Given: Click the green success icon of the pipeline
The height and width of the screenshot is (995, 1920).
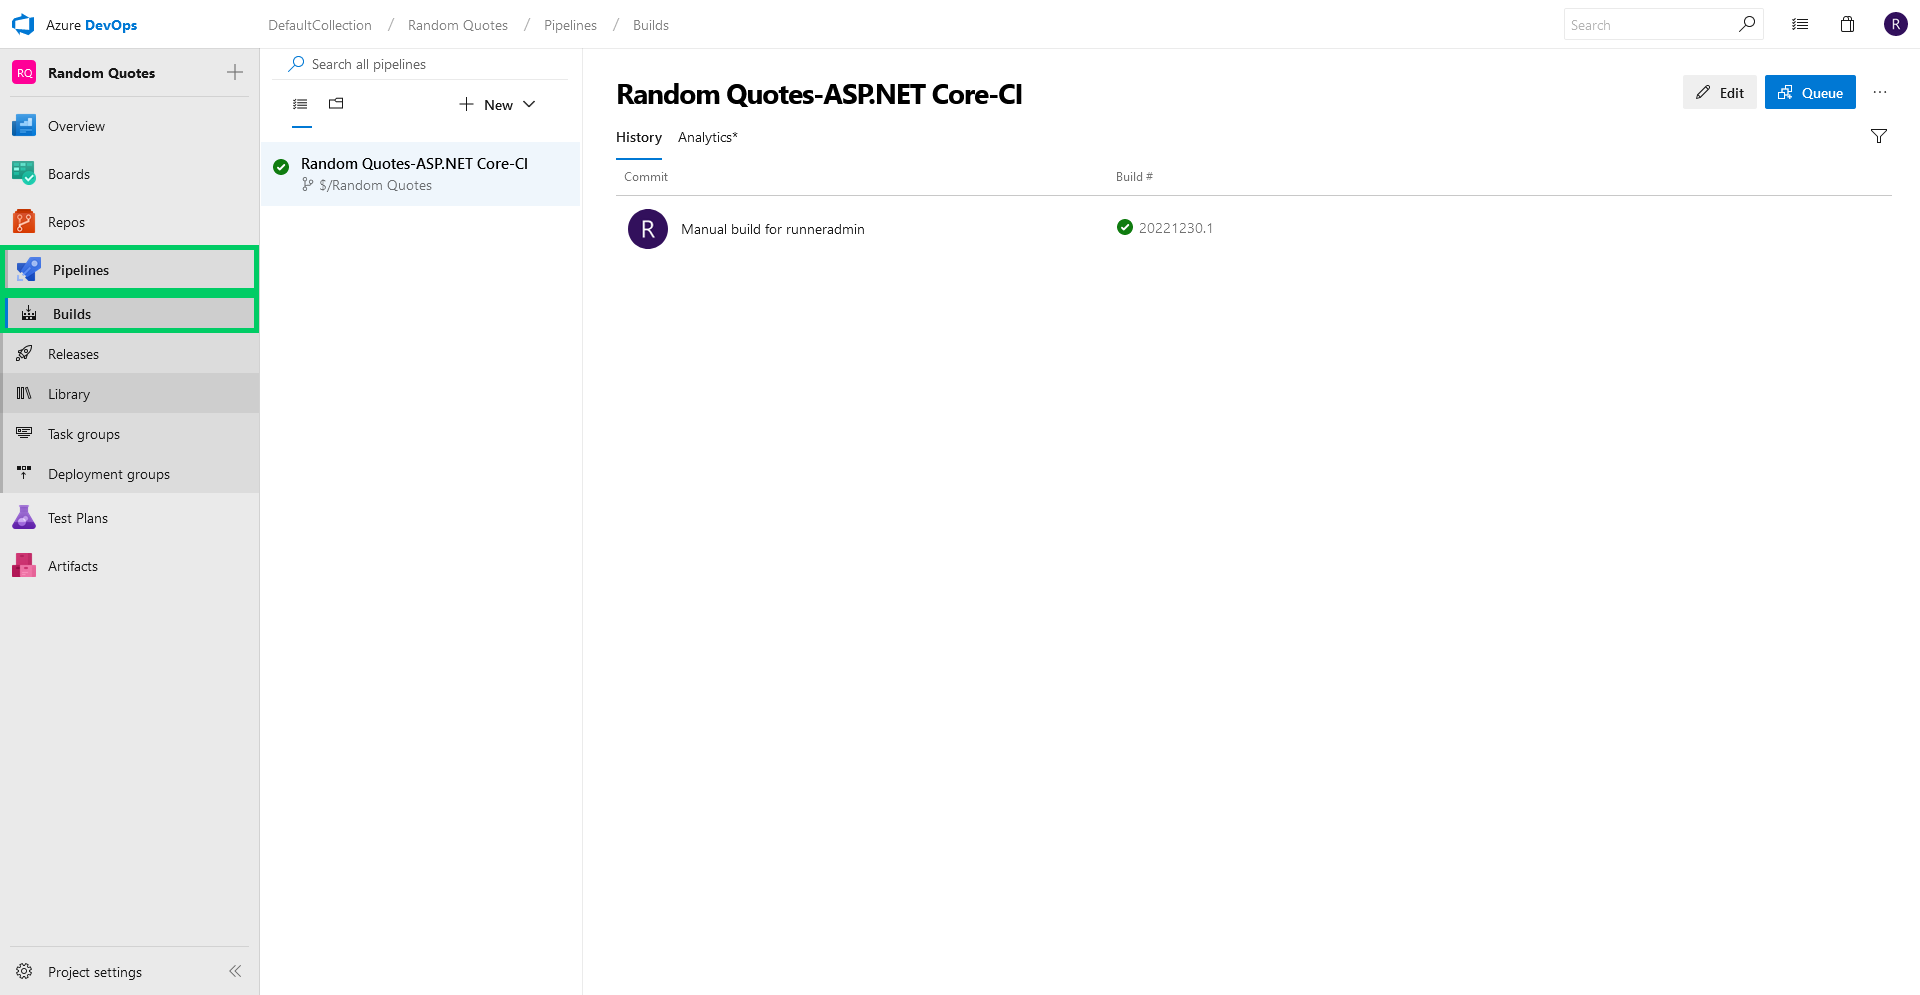Looking at the screenshot, I should point(281,167).
